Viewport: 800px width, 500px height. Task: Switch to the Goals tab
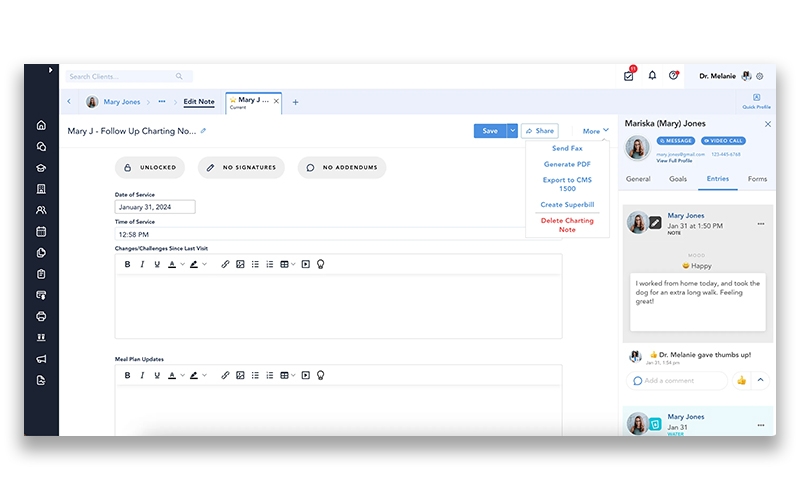(x=677, y=179)
